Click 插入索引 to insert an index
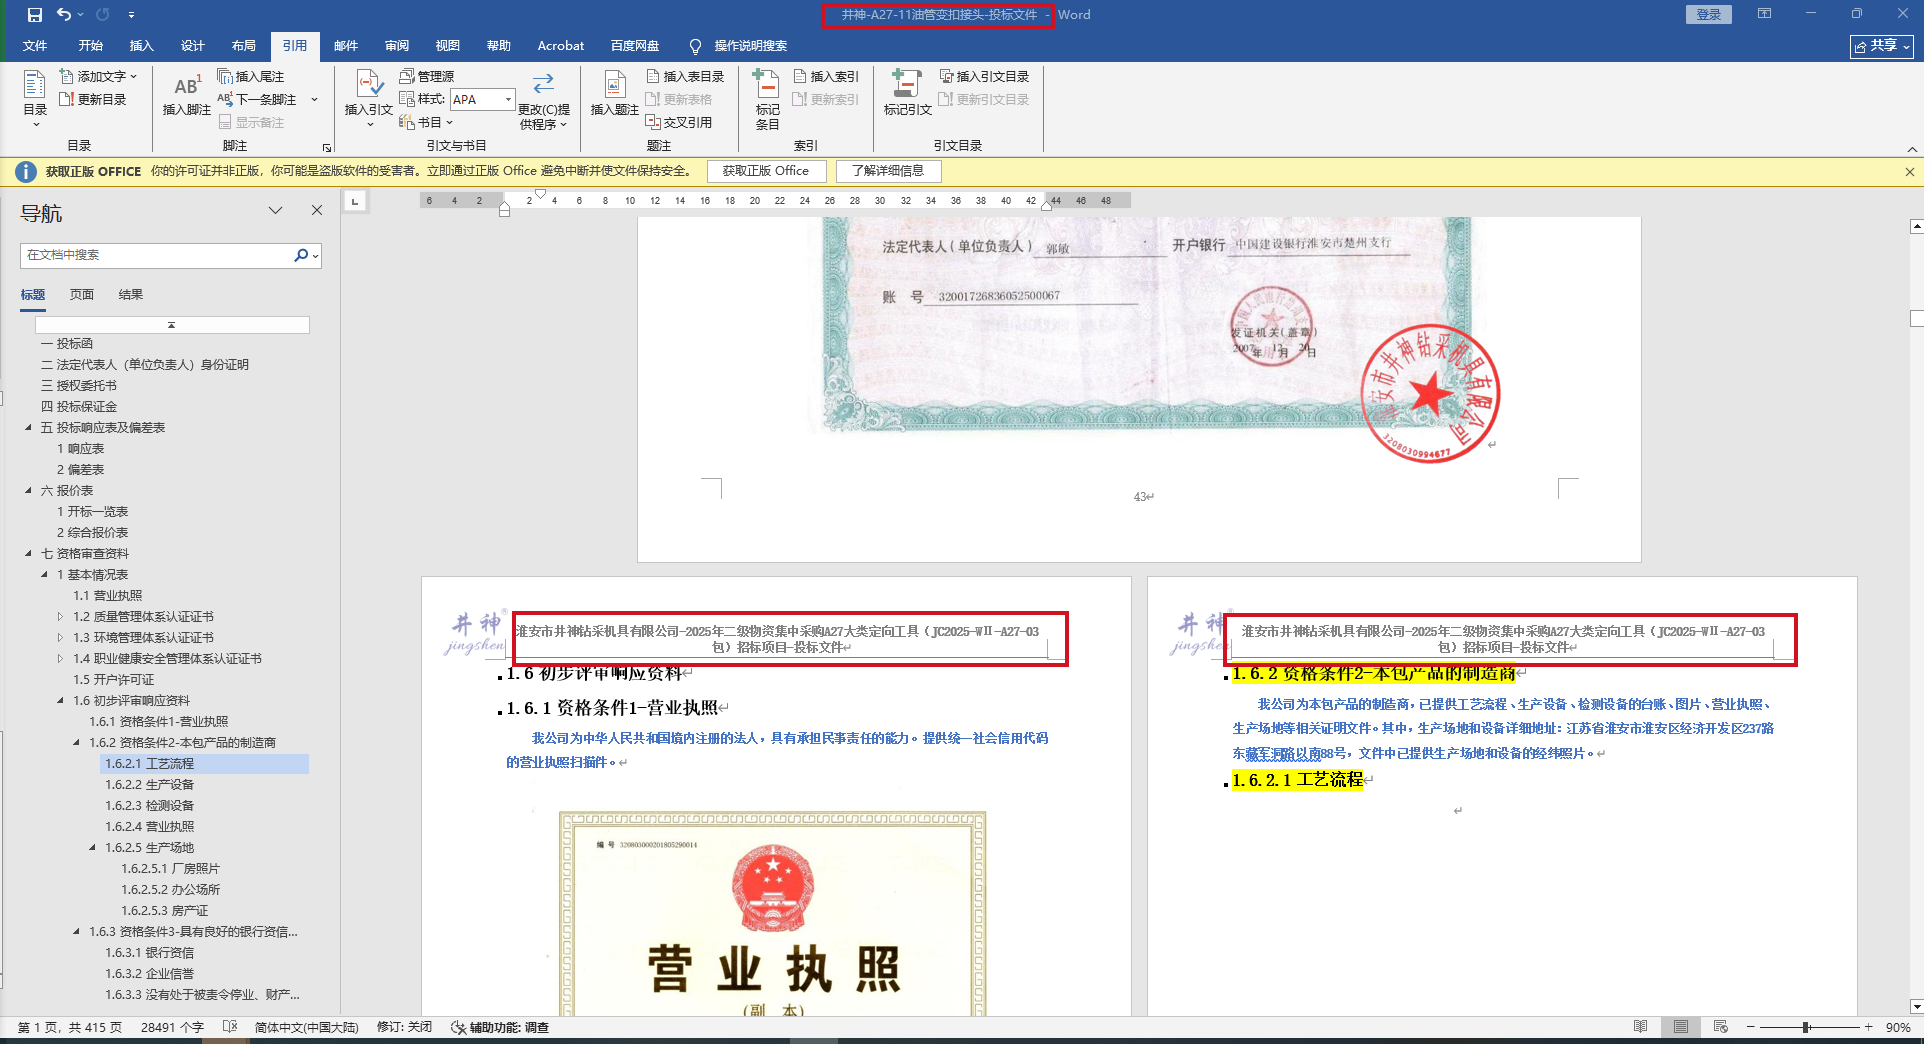This screenshot has width=1924, height=1044. [826, 76]
